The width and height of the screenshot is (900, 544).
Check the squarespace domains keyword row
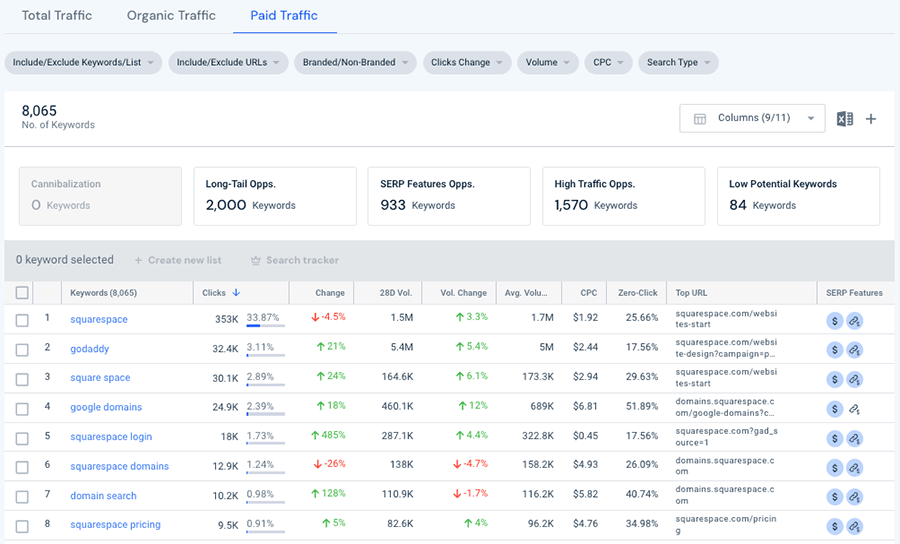coord(22,468)
